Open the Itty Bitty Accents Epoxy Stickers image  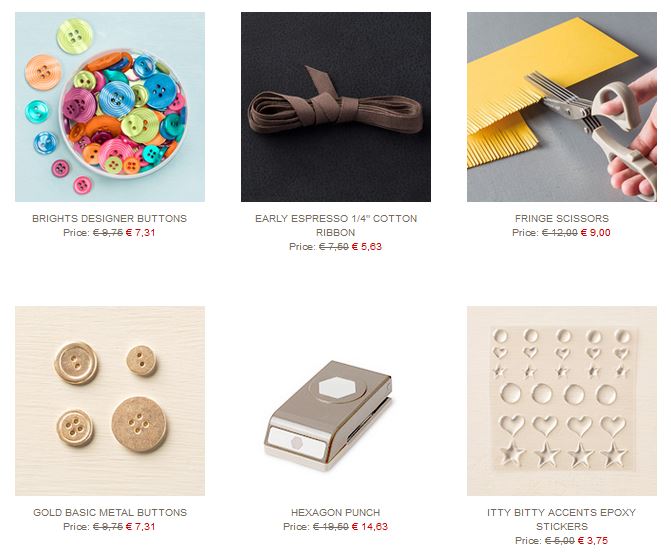coord(561,401)
